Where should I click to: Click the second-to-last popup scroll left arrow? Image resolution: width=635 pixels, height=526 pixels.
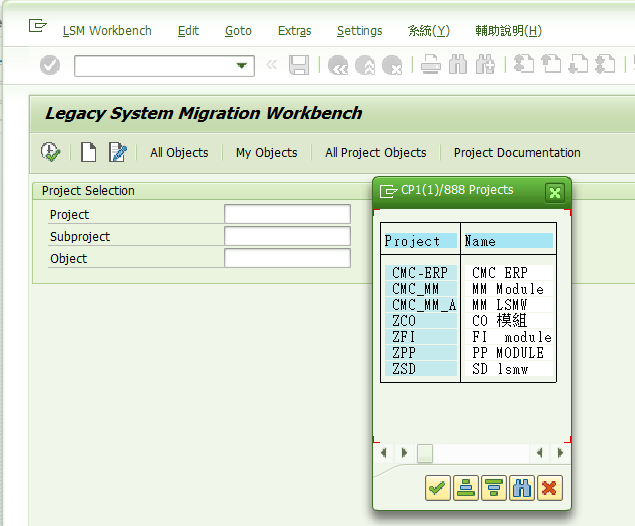pos(539,453)
